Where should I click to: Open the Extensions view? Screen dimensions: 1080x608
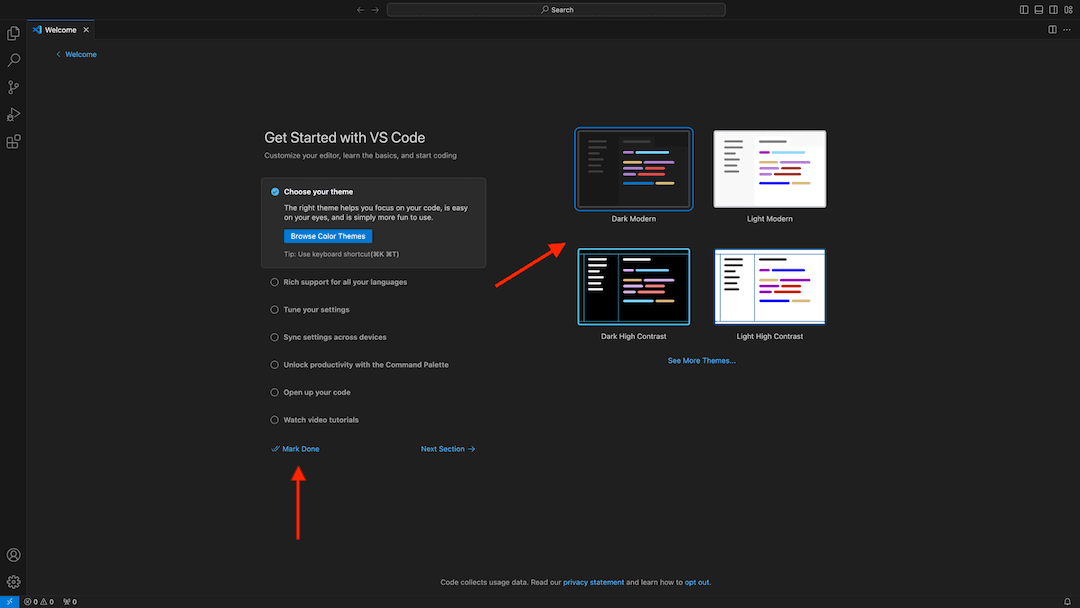[13, 142]
